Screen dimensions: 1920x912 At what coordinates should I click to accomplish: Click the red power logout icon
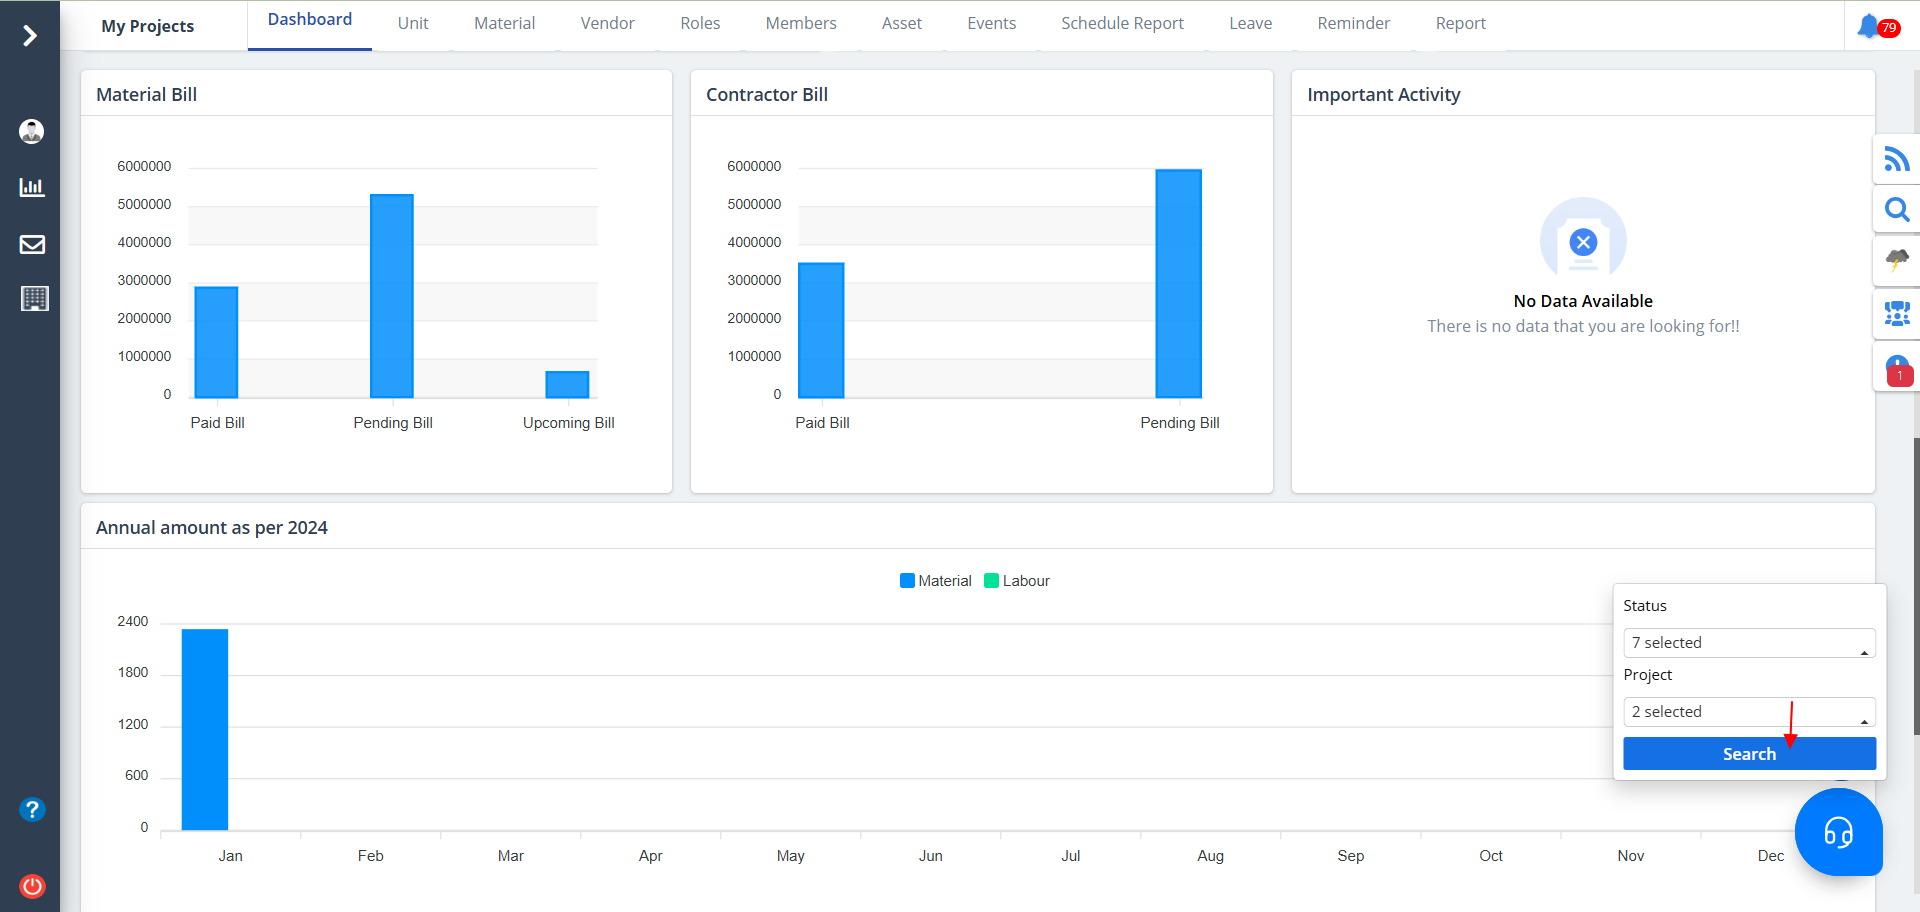click(32, 886)
